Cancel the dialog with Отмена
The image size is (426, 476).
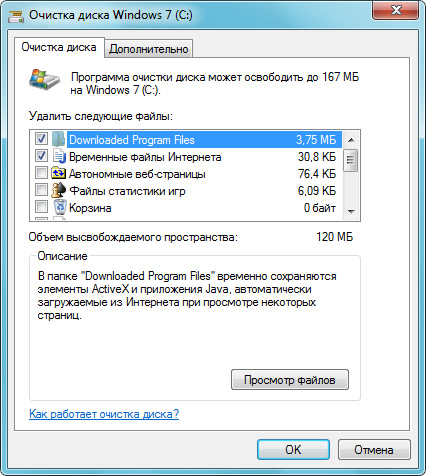(x=374, y=450)
